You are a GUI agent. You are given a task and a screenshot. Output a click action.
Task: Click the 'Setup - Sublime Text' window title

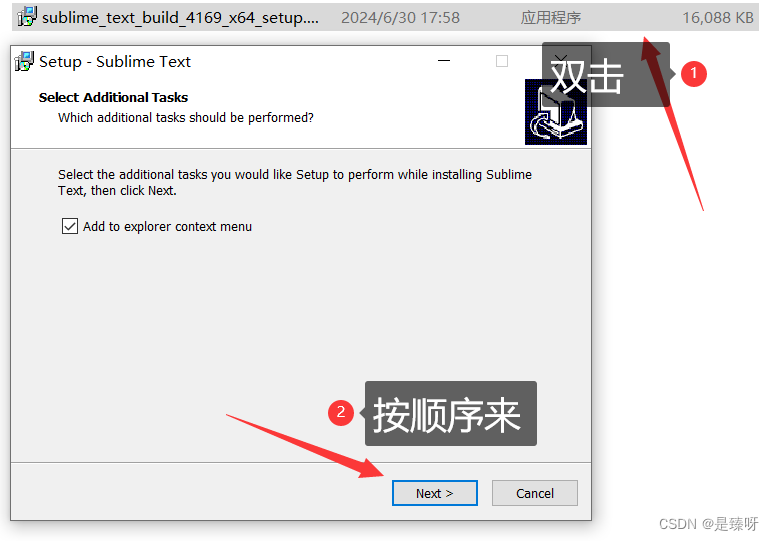(x=115, y=62)
